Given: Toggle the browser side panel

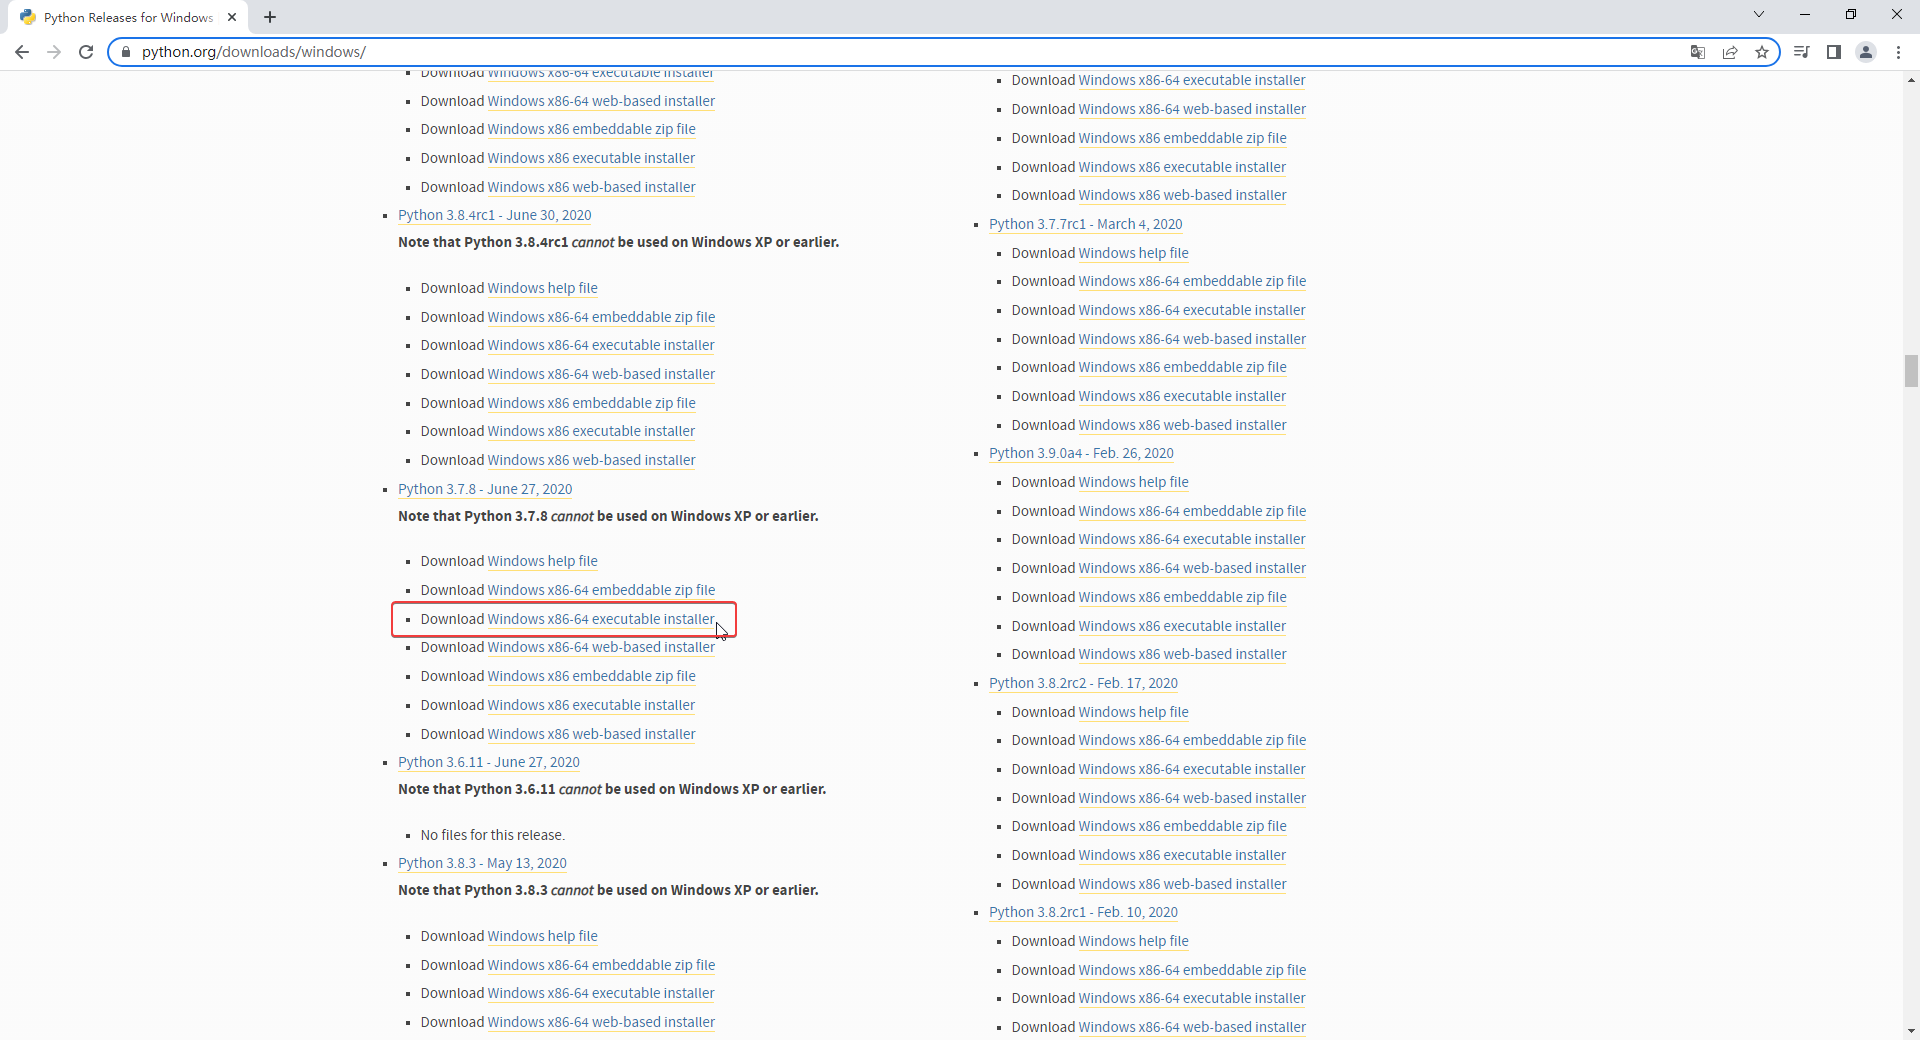Looking at the screenshot, I should pos(1833,52).
